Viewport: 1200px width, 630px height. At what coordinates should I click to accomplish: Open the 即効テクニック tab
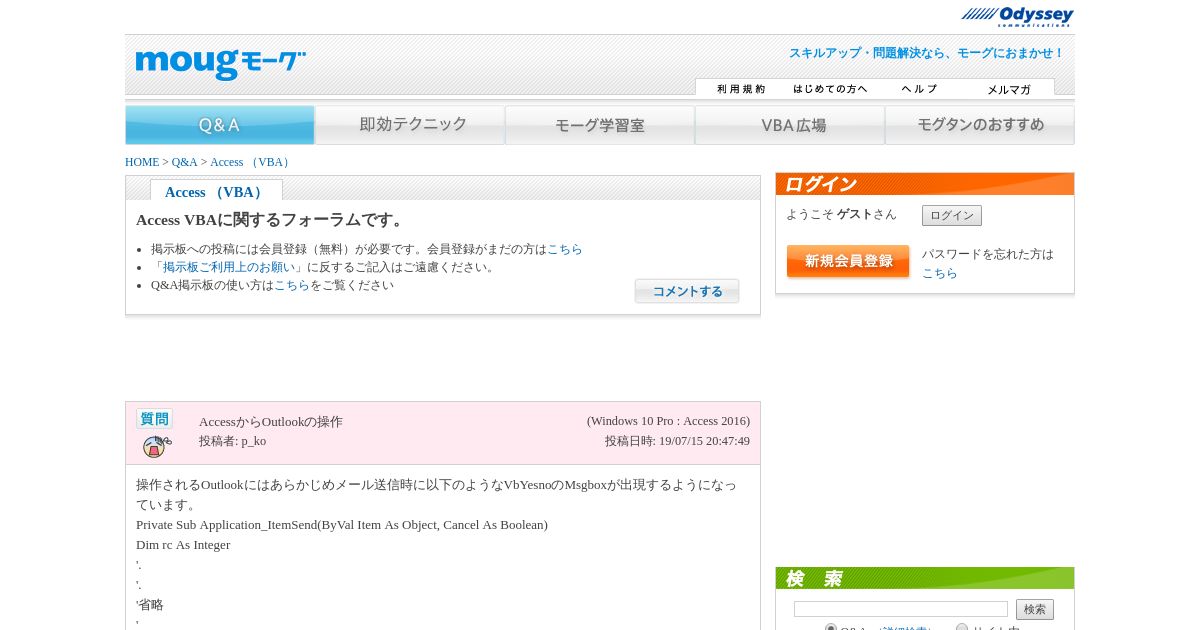pyautogui.click(x=410, y=125)
